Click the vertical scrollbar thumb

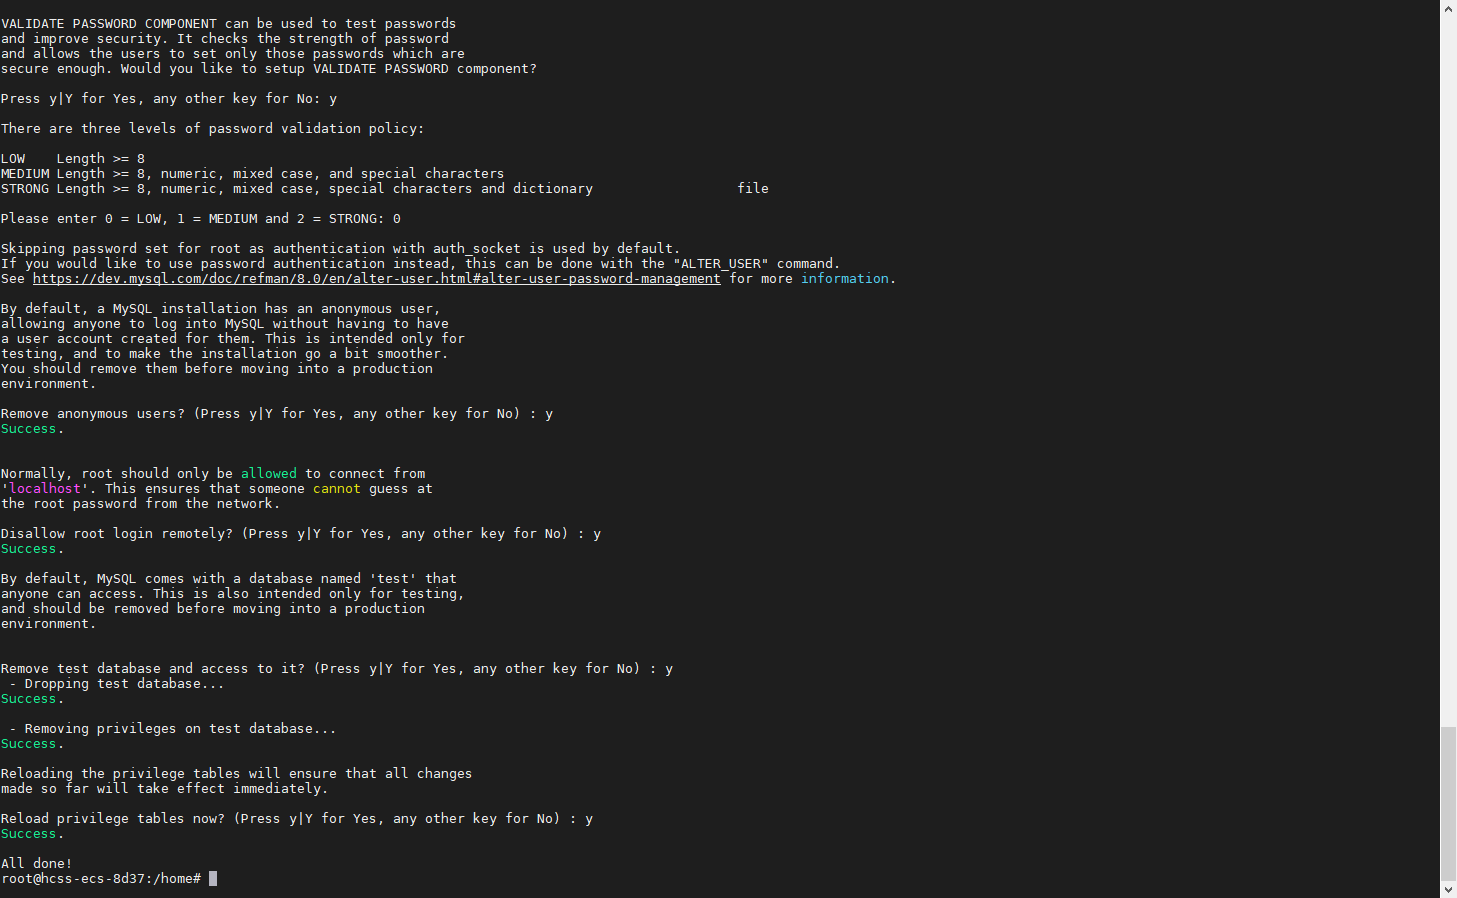point(1448,802)
